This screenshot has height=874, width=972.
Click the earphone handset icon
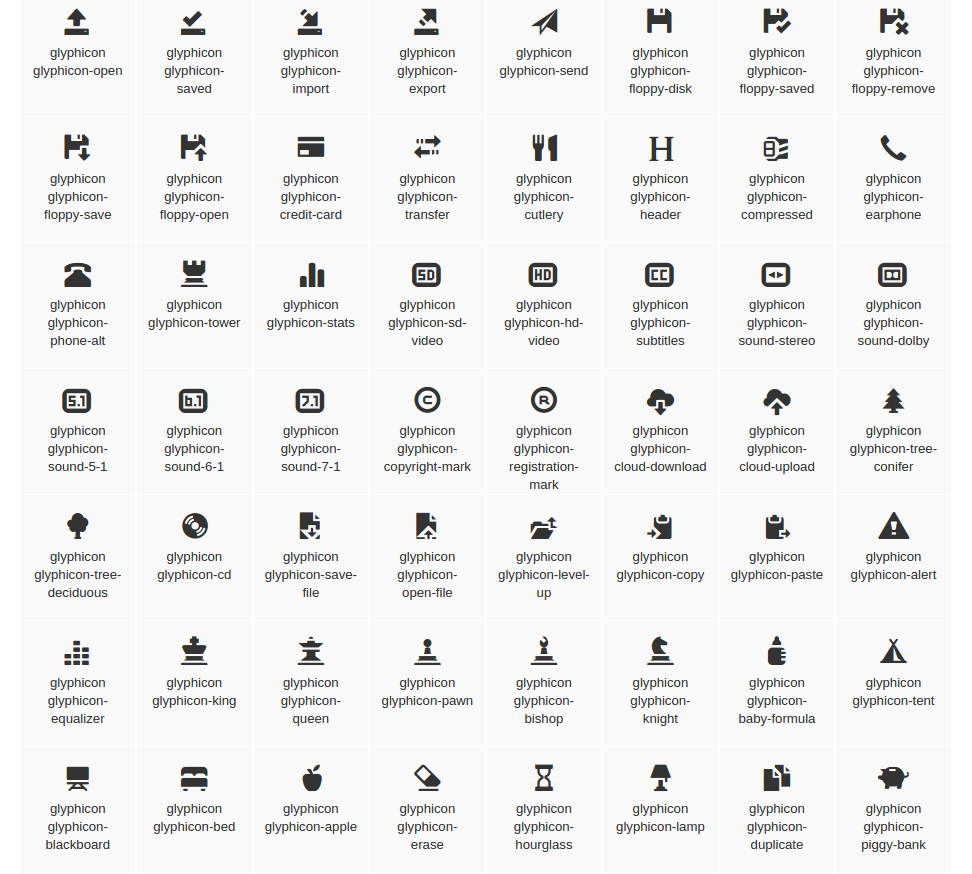click(893, 148)
